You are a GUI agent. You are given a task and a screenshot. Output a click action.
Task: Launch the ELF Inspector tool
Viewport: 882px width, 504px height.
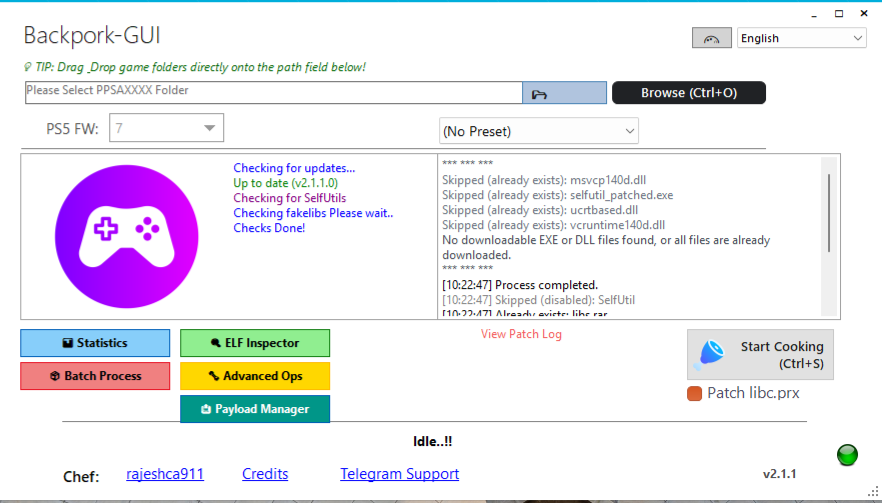[x=255, y=343]
